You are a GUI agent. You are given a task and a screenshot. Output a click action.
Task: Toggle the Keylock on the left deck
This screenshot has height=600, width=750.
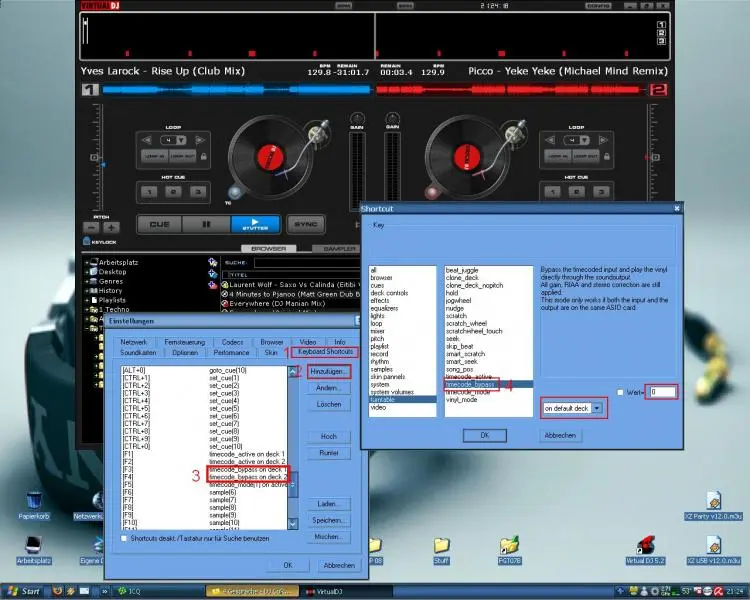click(x=98, y=242)
